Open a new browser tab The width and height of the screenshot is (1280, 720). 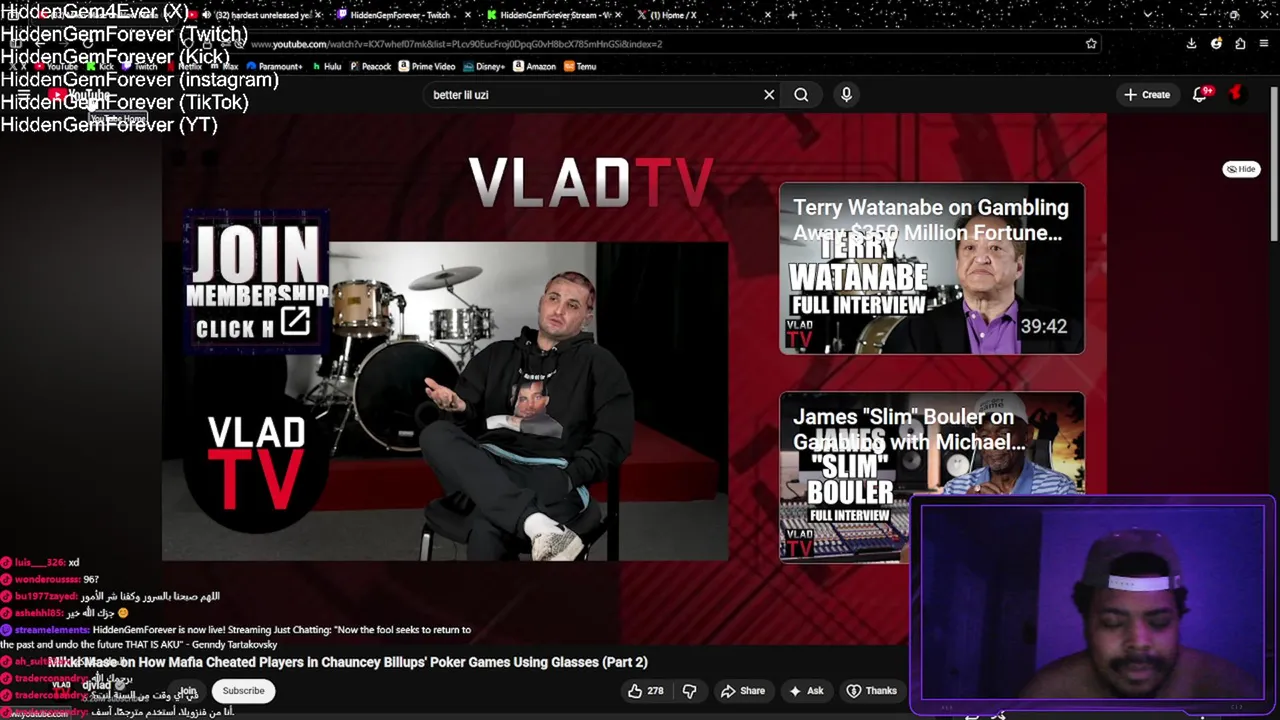[792, 15]
